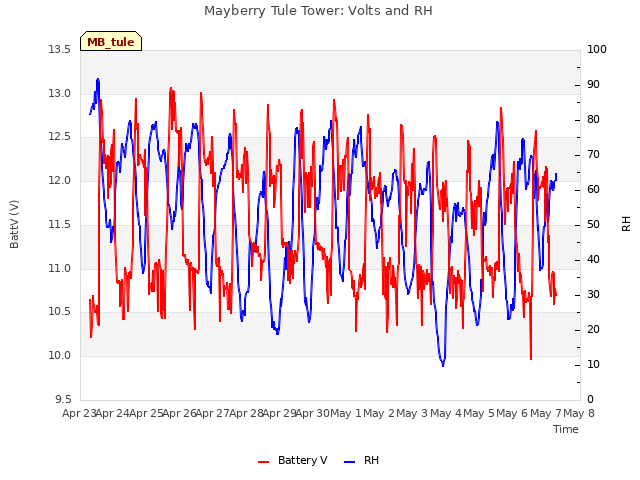Click the 10.0 left axis tick label
Image resolution: width=640 pixels, height=480 pixels.
(x=60, y=356)
